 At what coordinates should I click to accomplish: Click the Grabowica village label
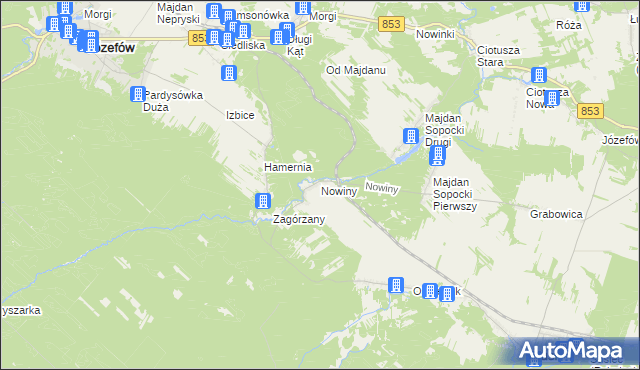tap(556, 214)
